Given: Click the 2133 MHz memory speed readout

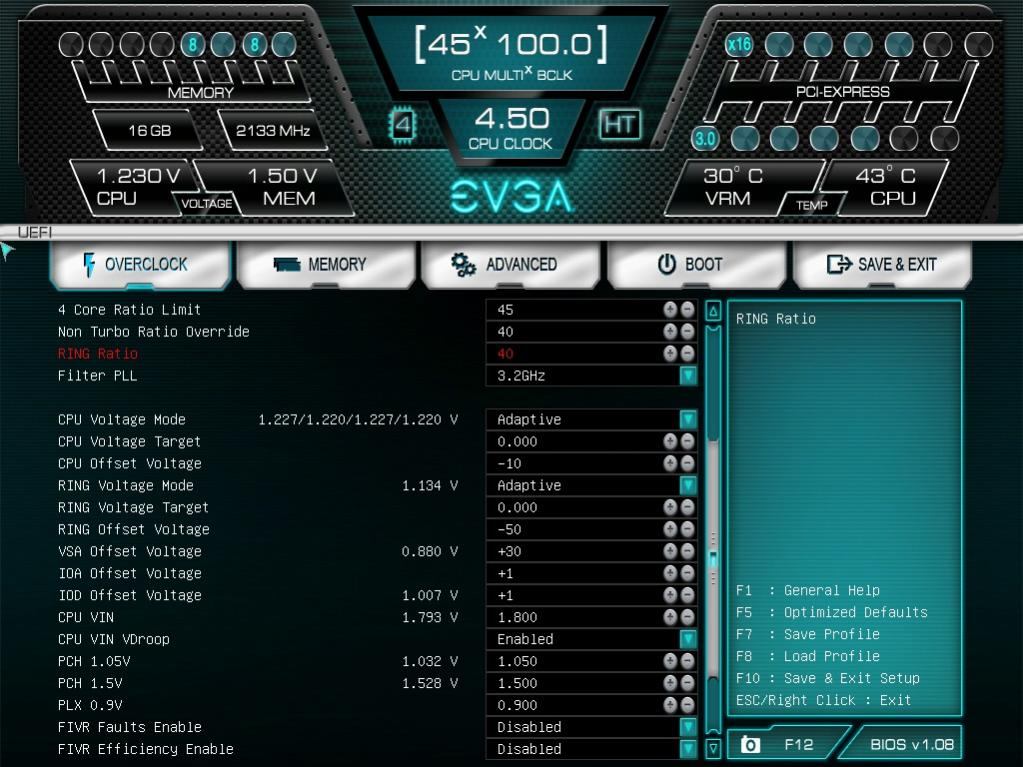Looking at the screenshot, I should pos(273,130).
